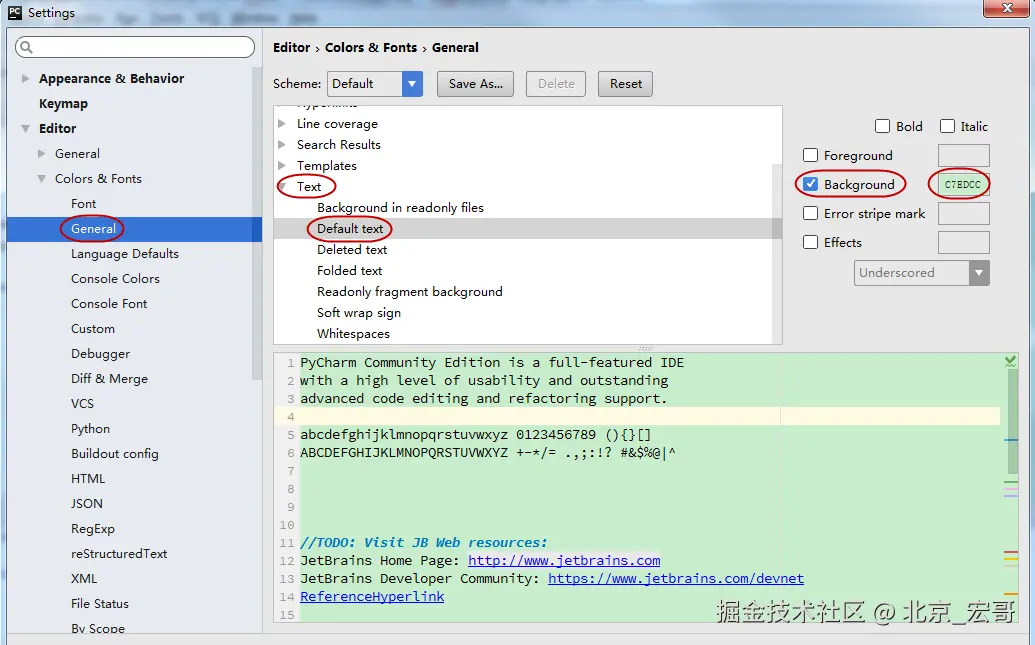Click the Save As... button
The height and width of the screenshot is (645, 1035).
(475, 84)
